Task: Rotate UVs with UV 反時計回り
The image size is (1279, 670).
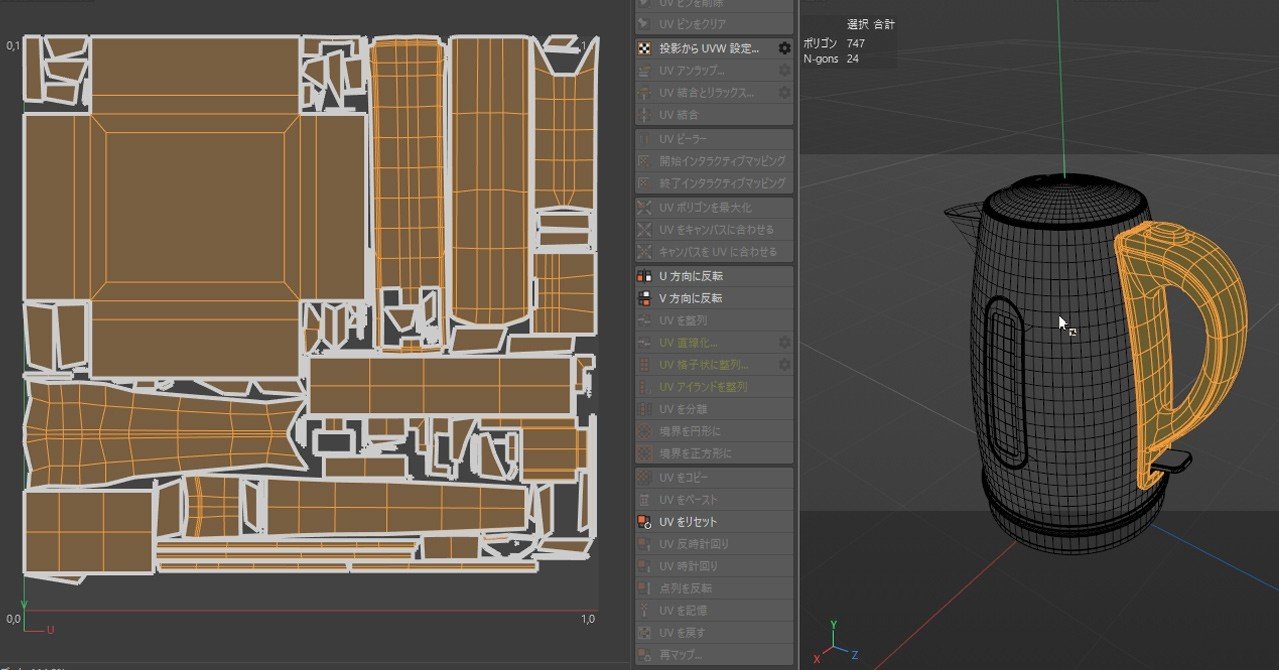Action: [694, 545]
